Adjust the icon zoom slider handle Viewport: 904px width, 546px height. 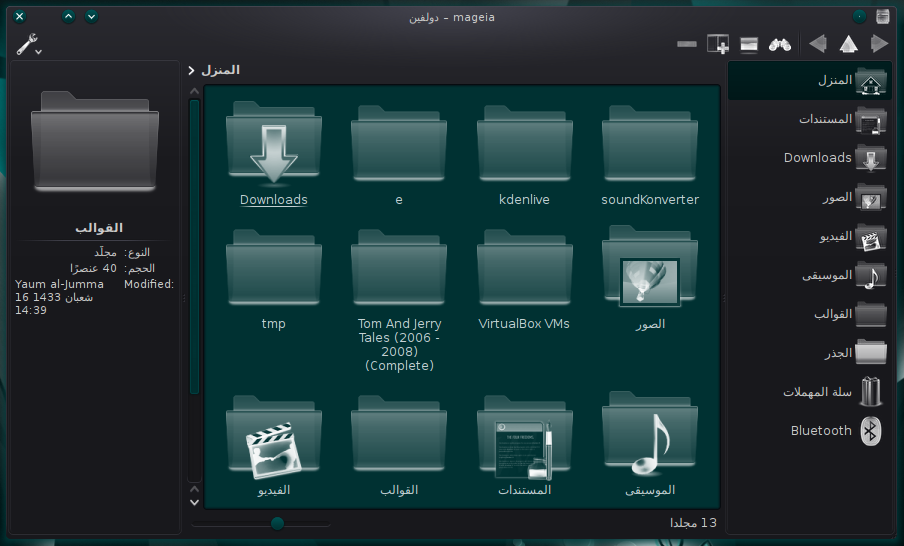pyautogui.click(x=277, y=523)
